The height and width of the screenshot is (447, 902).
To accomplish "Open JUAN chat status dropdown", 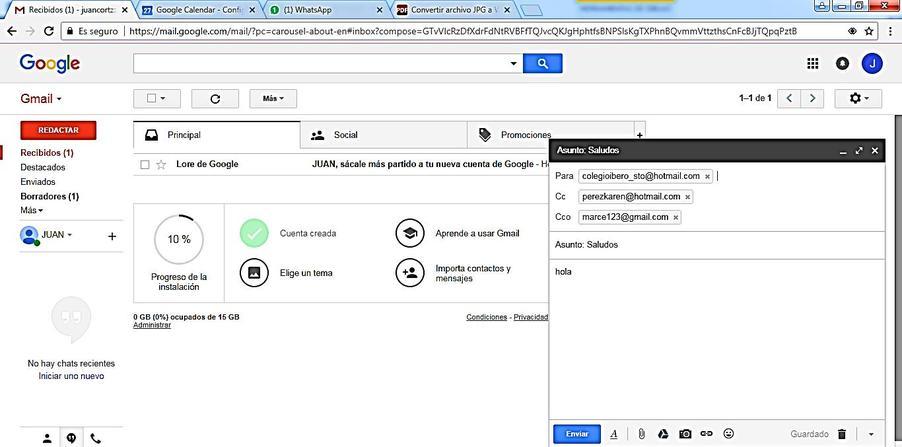I will (56, 235).
